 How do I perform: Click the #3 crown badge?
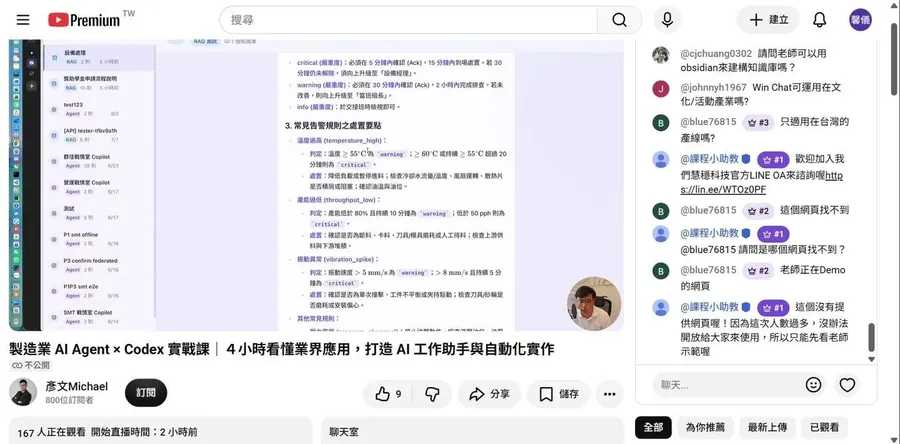click(x=758, y=123)
